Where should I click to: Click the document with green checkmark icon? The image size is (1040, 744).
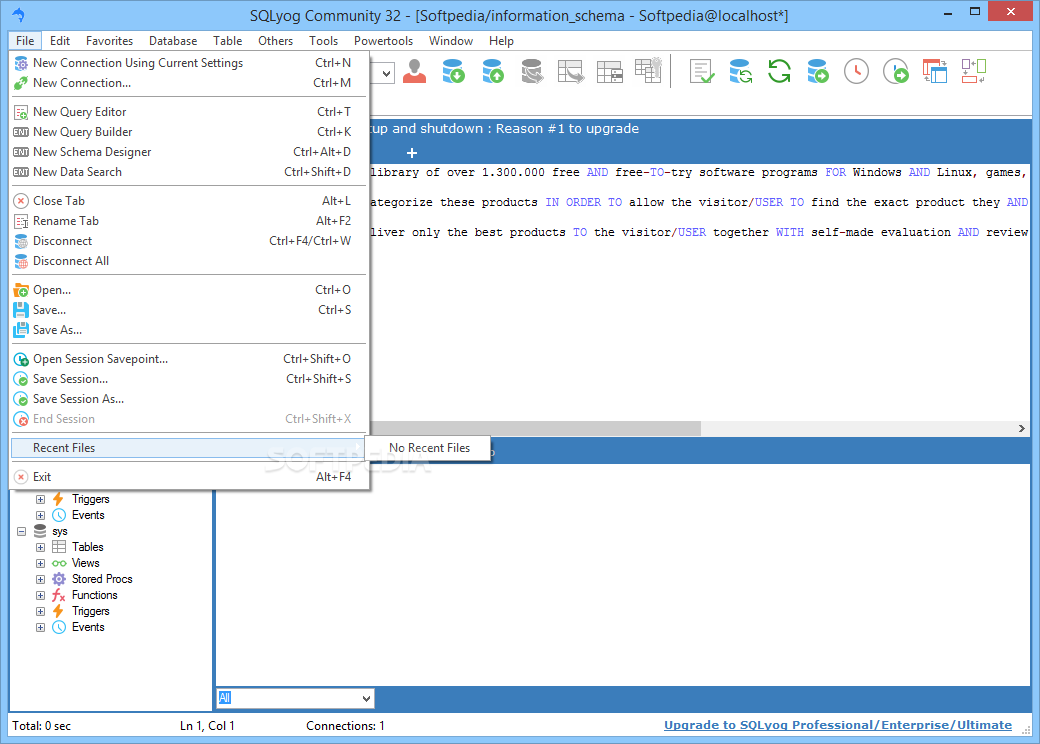[702, 71]
